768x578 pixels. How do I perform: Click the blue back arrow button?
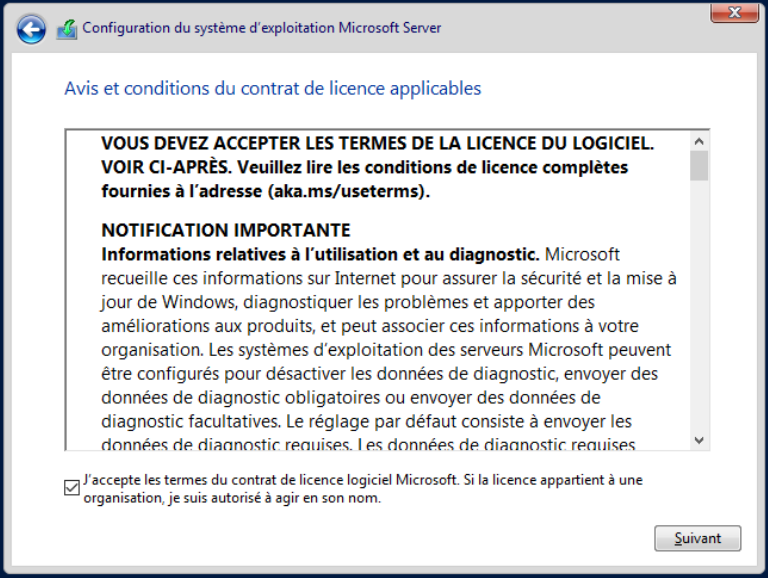[32, 29]
